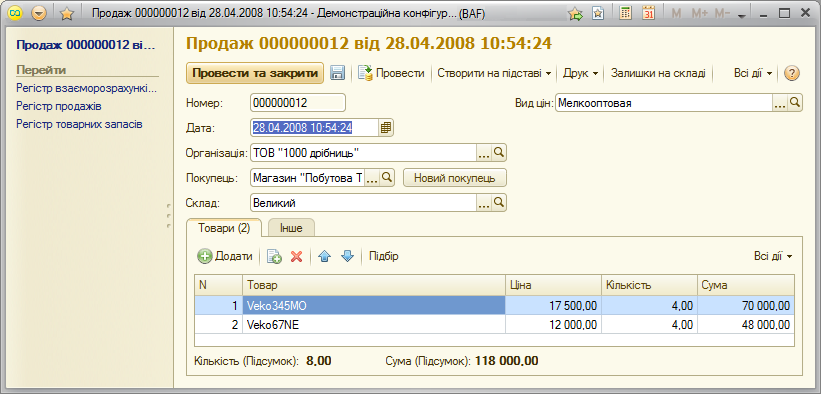Choose Організація via ellipsis button

coord(484,152)
